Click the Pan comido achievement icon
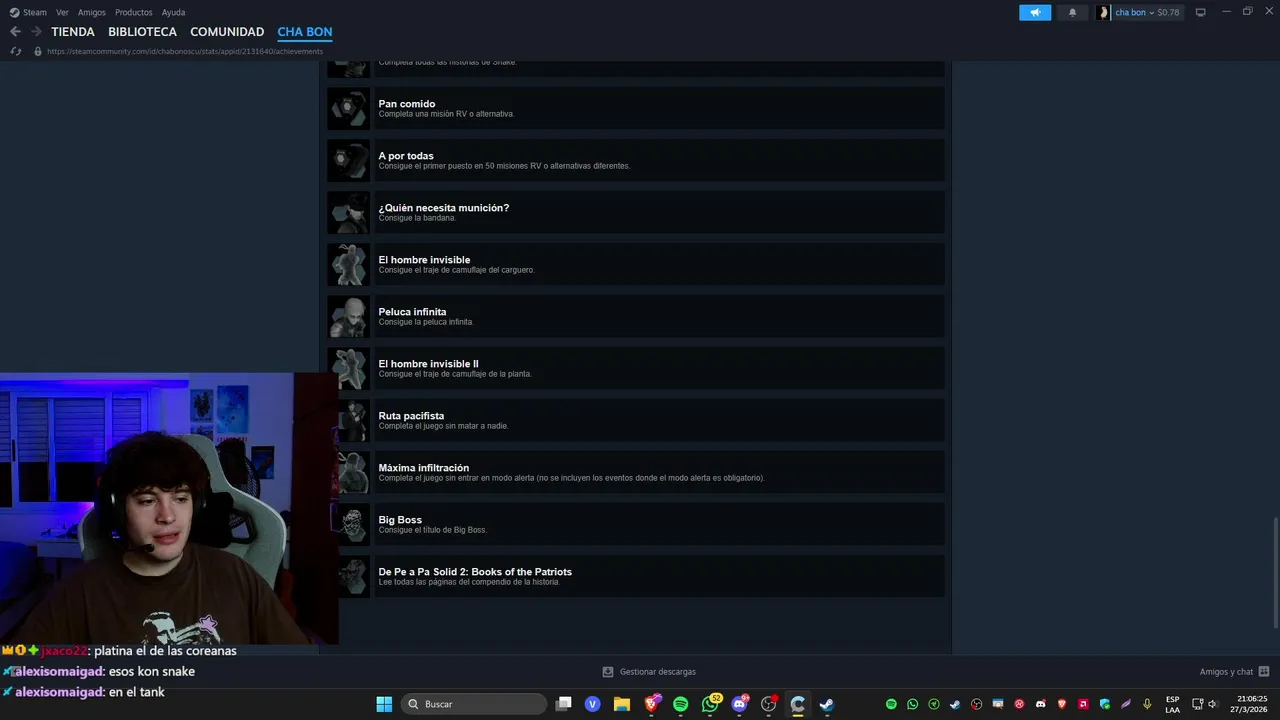1280x720 pixels. (x=349, y=108)
